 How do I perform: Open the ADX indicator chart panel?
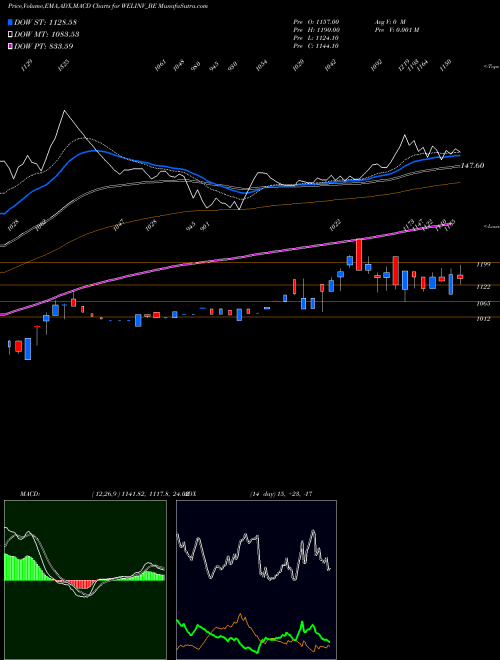[256, 580]
